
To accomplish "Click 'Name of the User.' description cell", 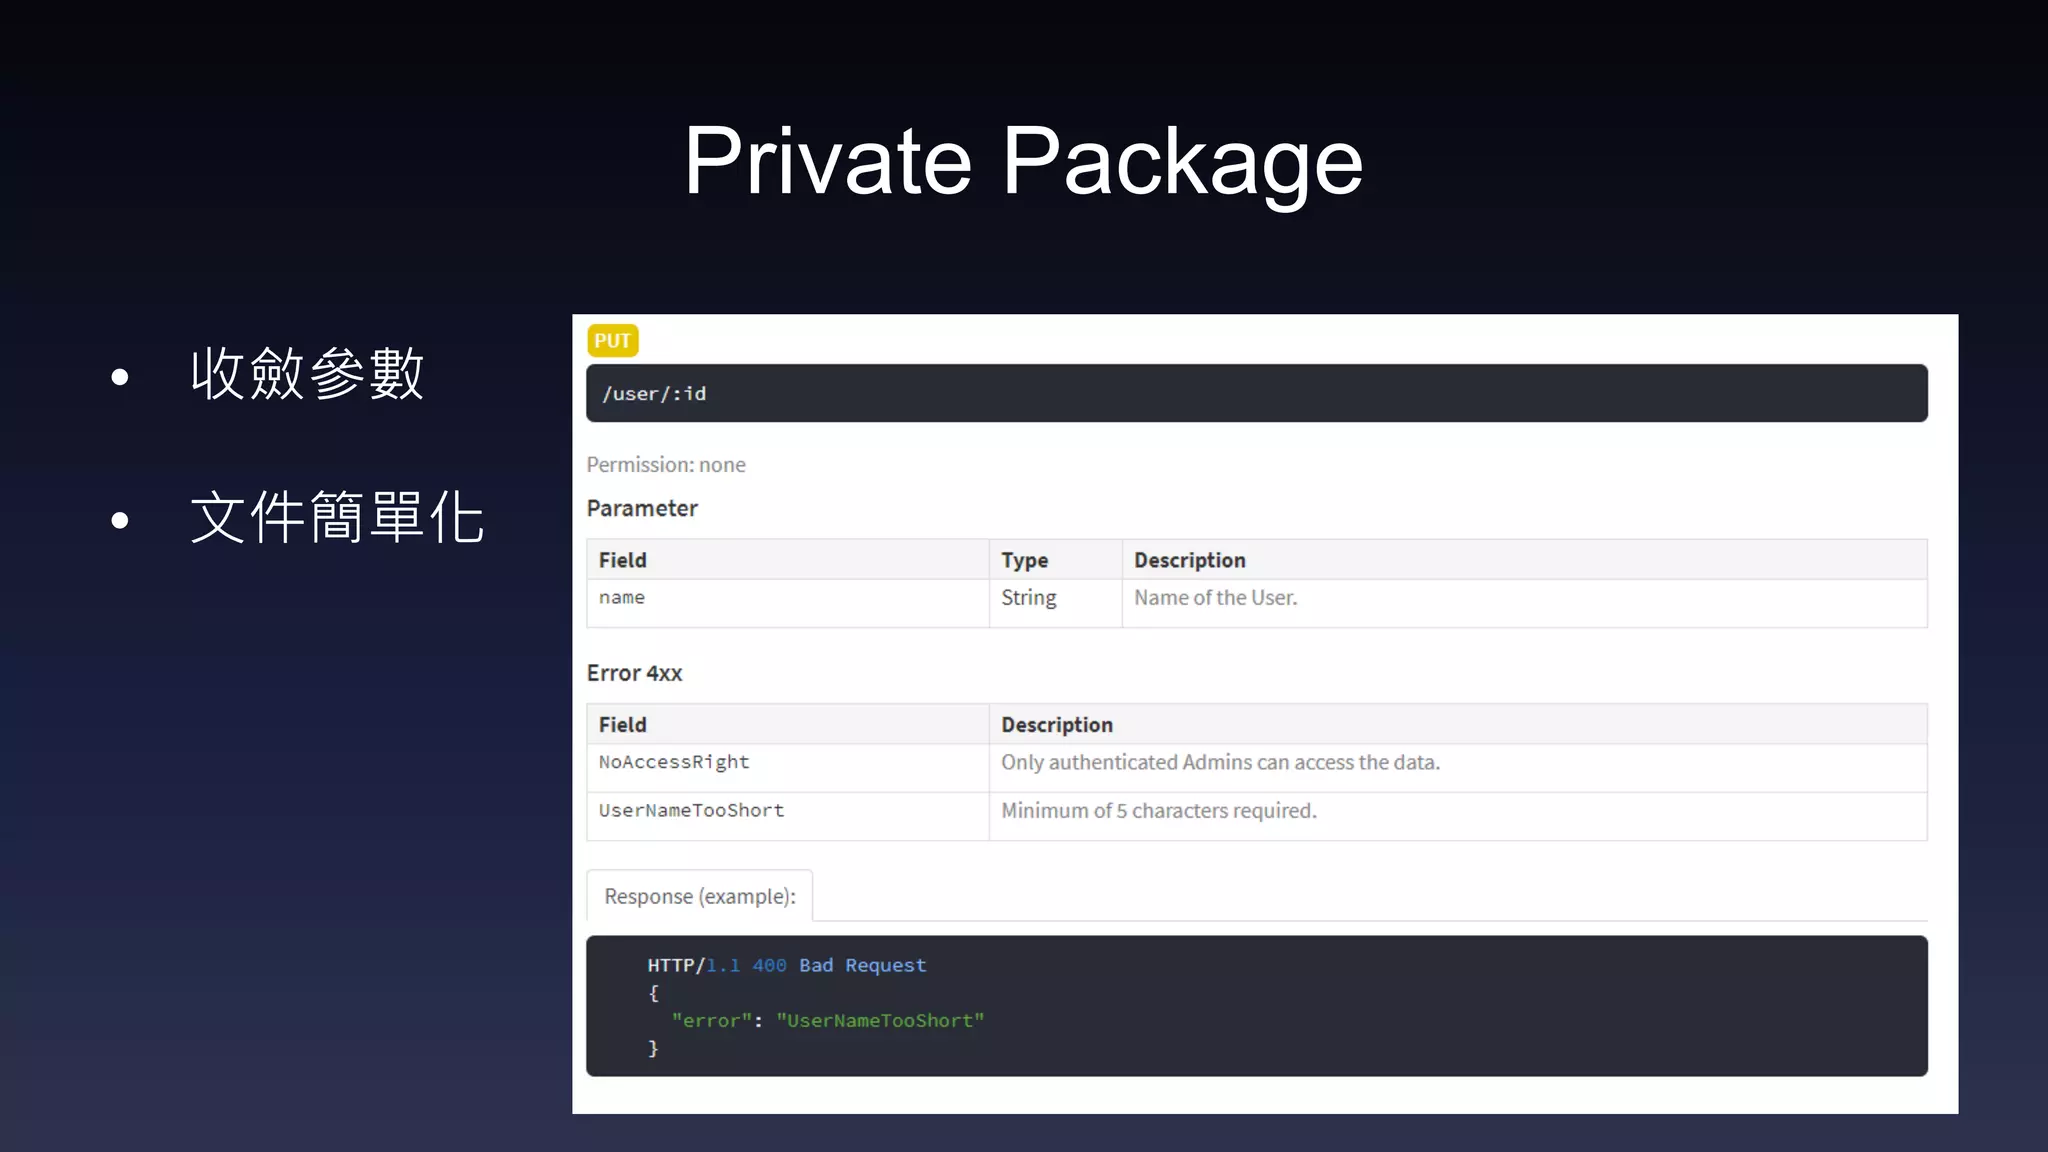I will tap(1524, 603).
